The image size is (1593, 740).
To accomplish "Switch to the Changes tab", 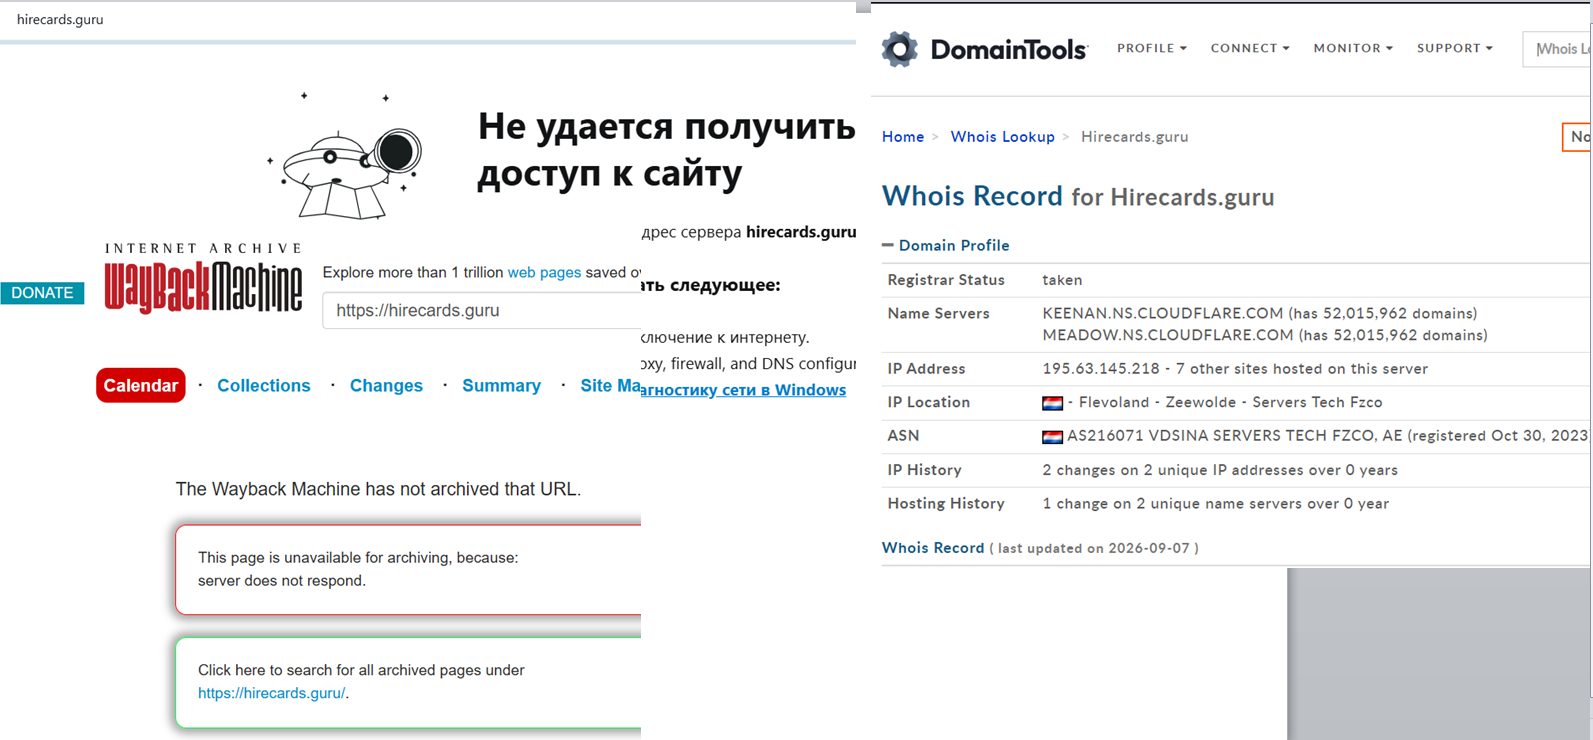I will pyautogui.click(x=386, y=386).
